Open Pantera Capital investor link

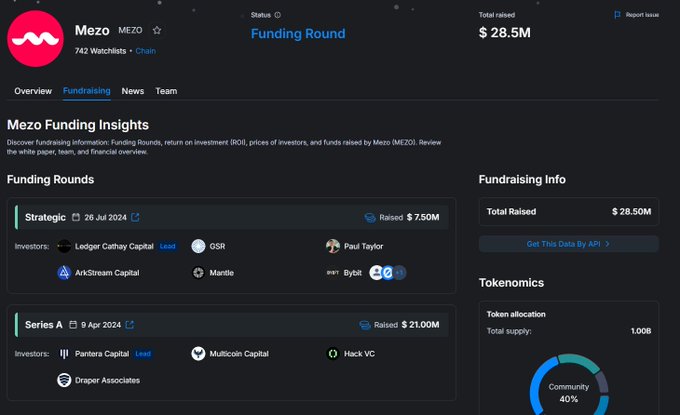[x=102, y=354]
